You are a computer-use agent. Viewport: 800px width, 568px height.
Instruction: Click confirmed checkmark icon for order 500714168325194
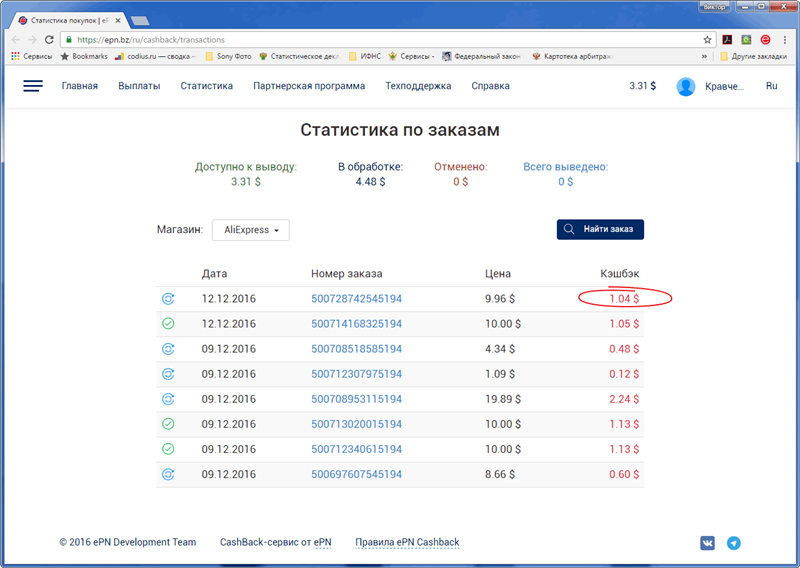[x=168, y=324]
